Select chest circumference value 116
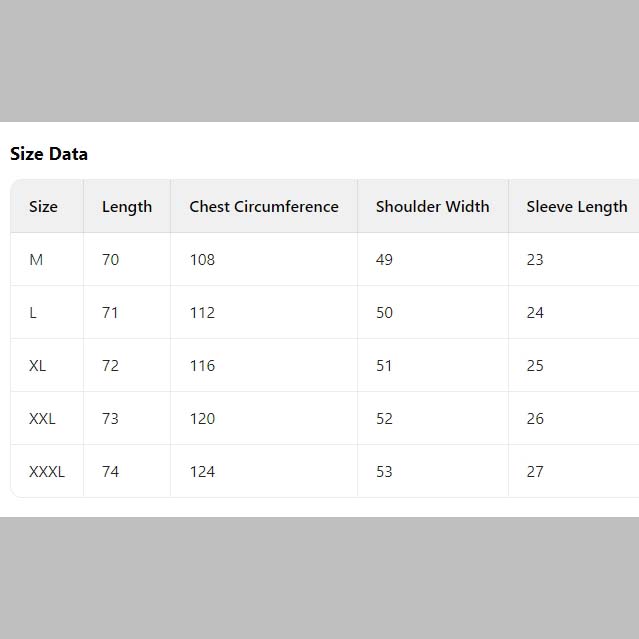639x639 pixels. 202,366
